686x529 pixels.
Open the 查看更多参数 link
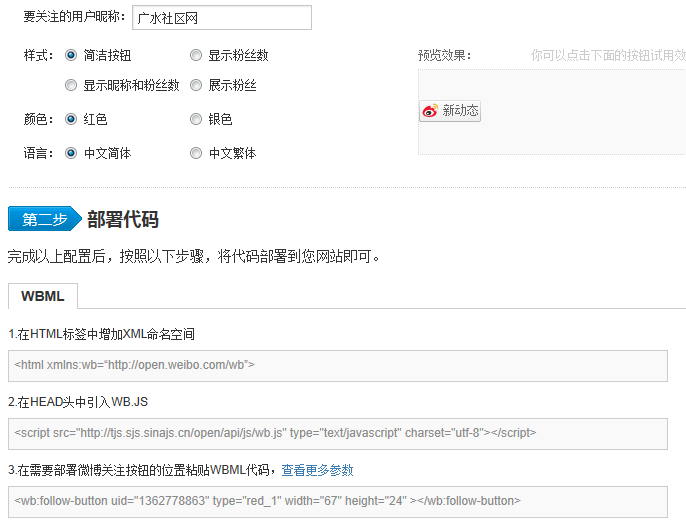click(x=317, y=470)
